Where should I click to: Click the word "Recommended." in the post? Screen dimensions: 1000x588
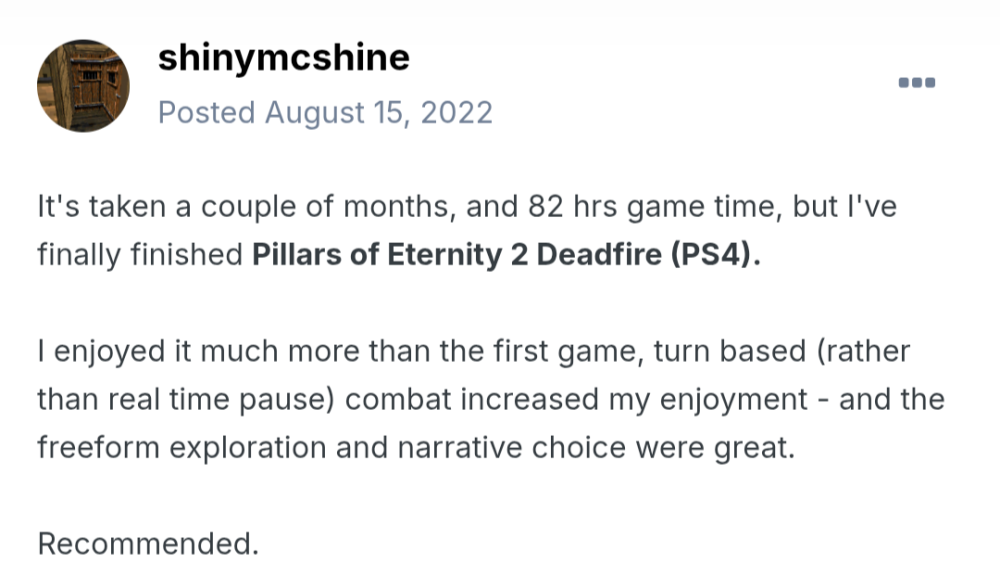148,543
